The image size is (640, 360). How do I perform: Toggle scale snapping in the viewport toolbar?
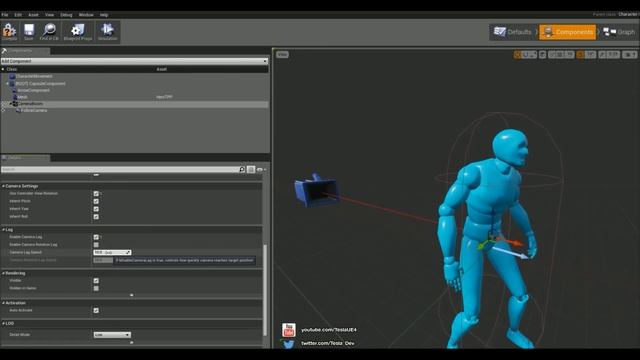602,55
